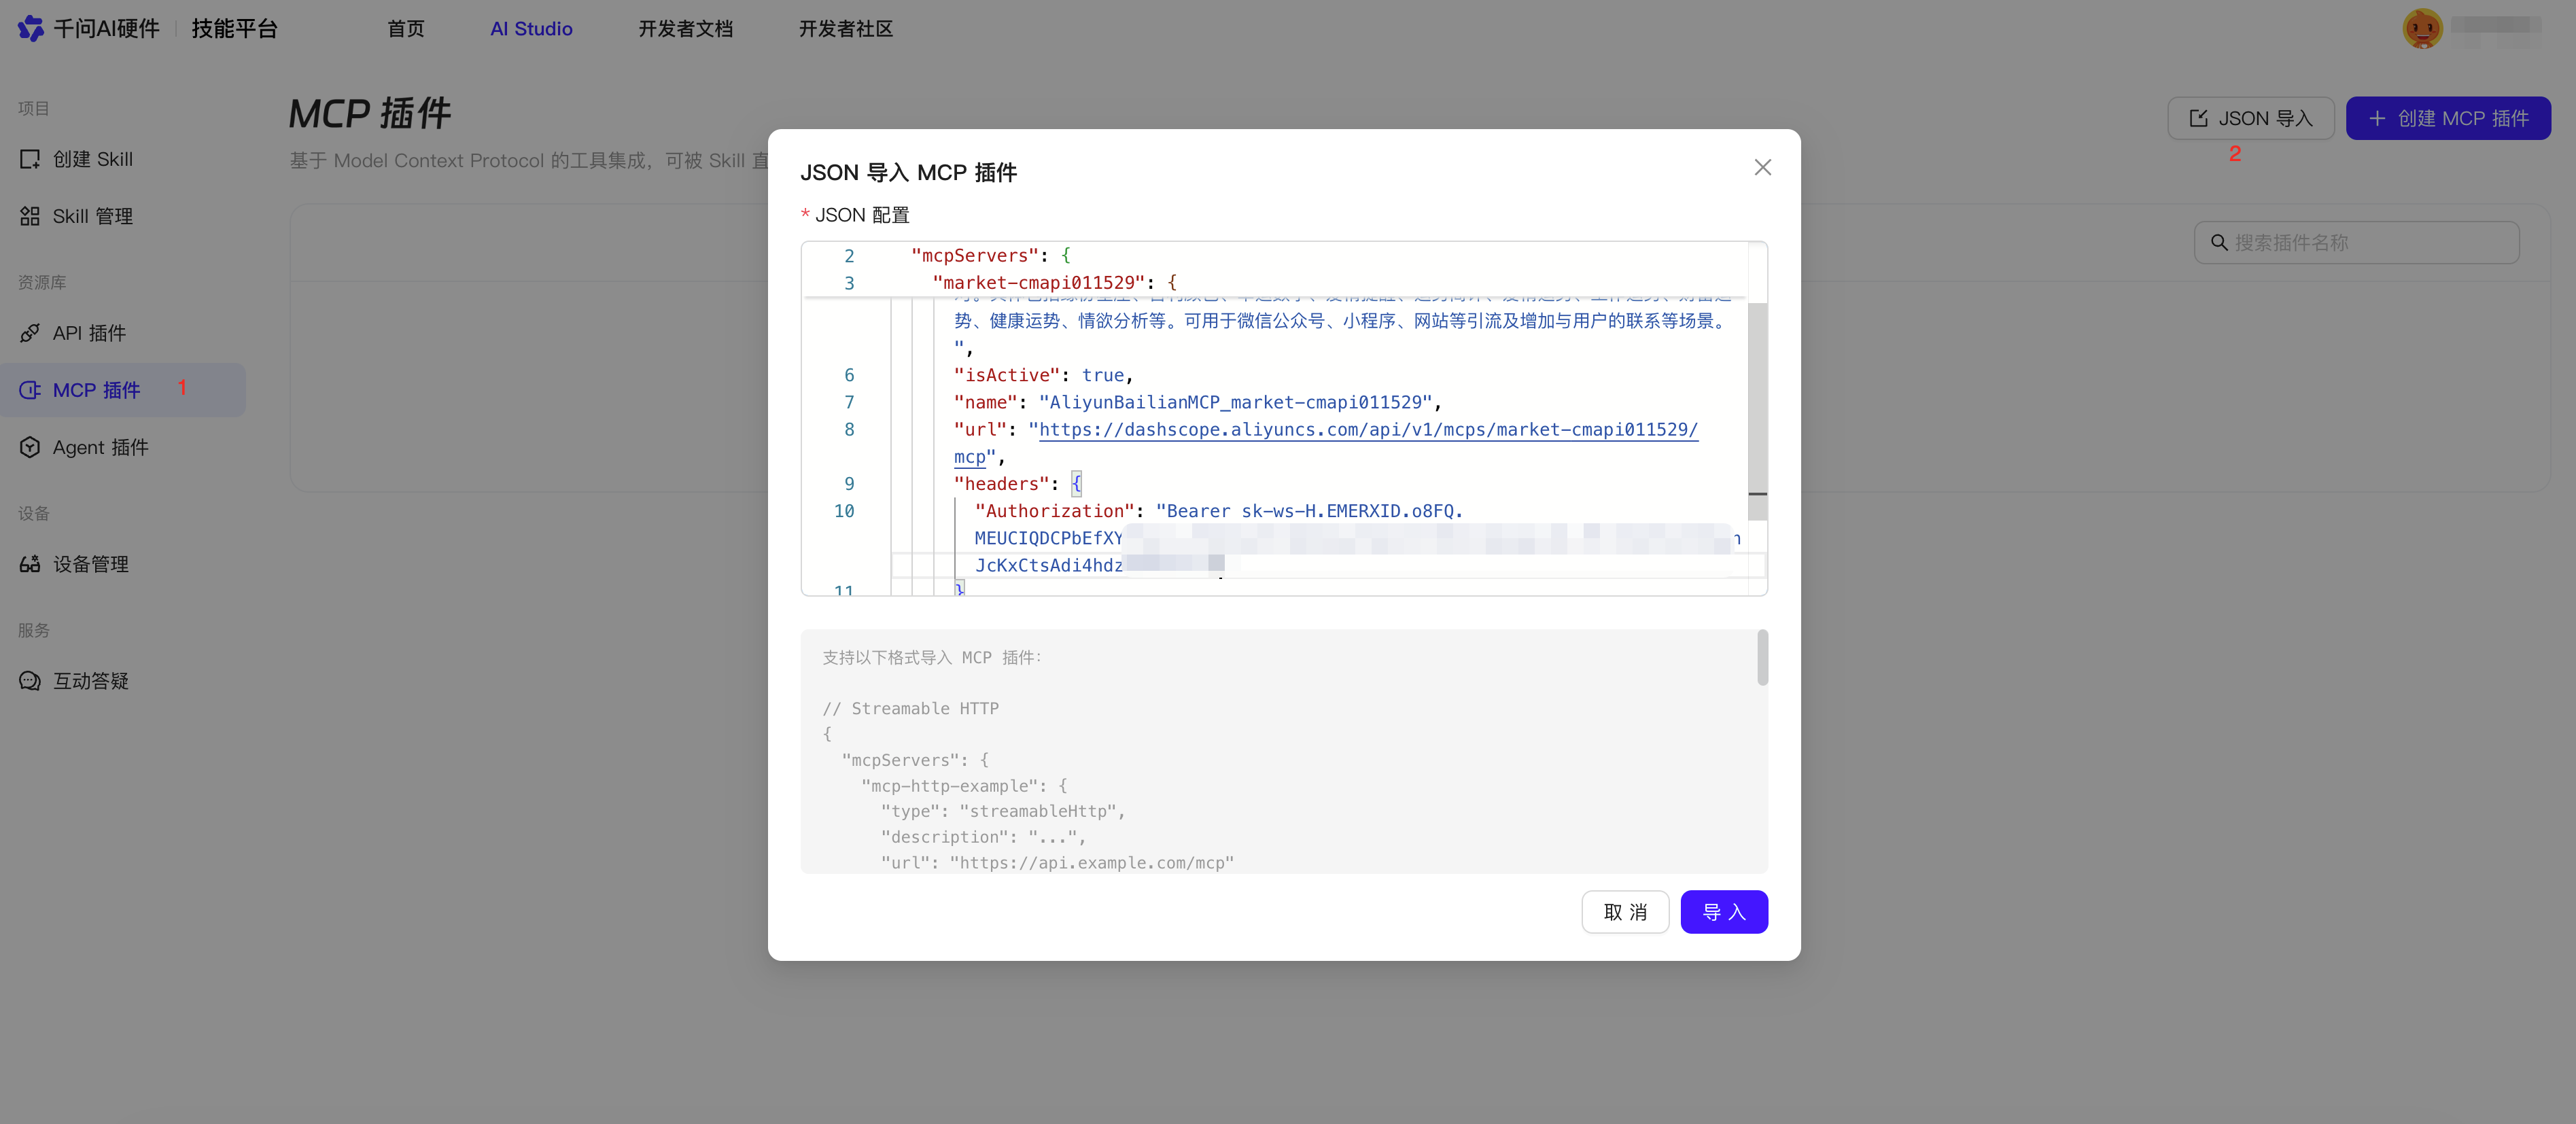Click the "mcpServers" line in the editor
Viewport: 2576px width, 1124px height.
pyautogui.click(x=991, y=256)
